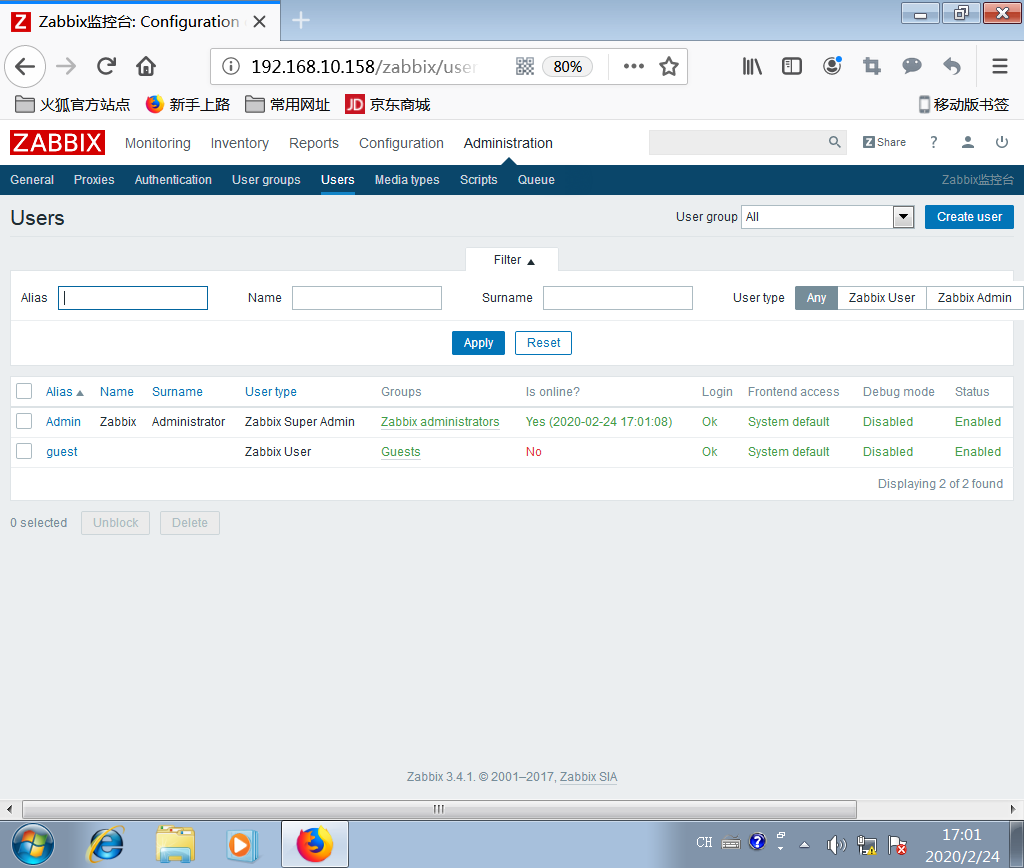1024x868 pixels.
Task: Open the Firefox hamburger menu
Action: tap(1000, 66)
